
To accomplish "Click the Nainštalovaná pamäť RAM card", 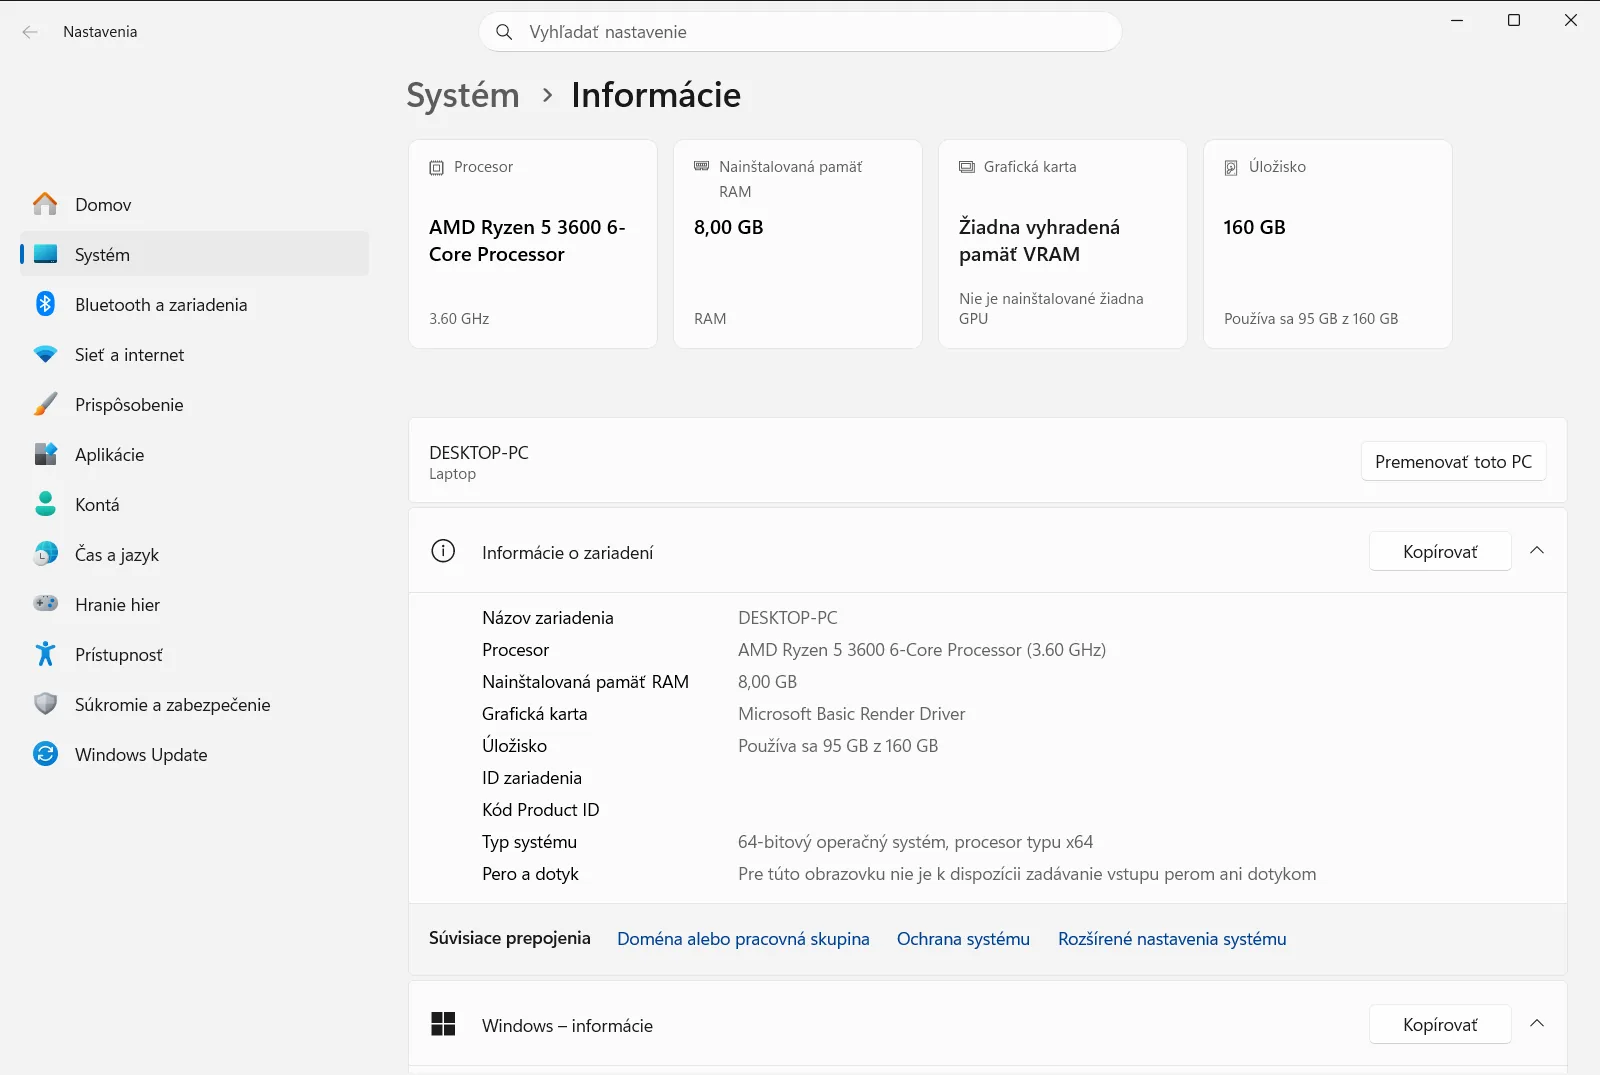I will 798,244.
